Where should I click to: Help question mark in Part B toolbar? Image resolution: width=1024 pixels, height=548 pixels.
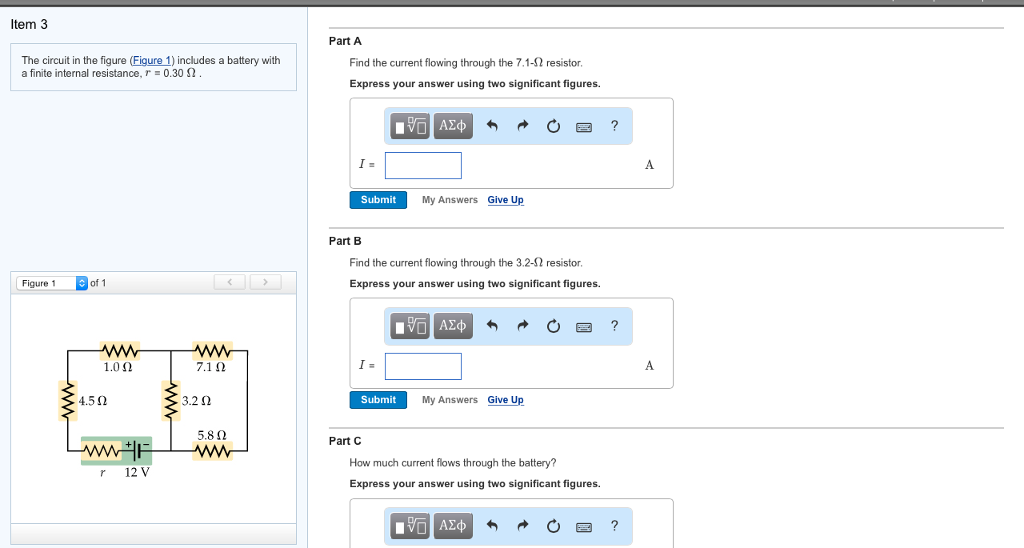click(x=615, y=326)
